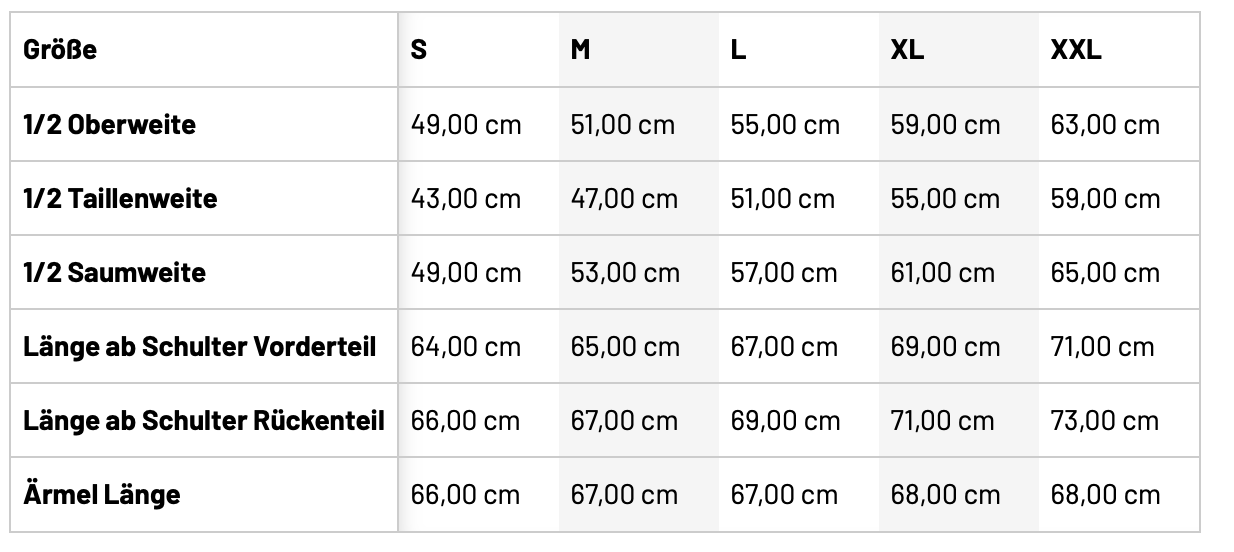
Task: Click Taillenweite value for size M
Action: click(624, 199)
